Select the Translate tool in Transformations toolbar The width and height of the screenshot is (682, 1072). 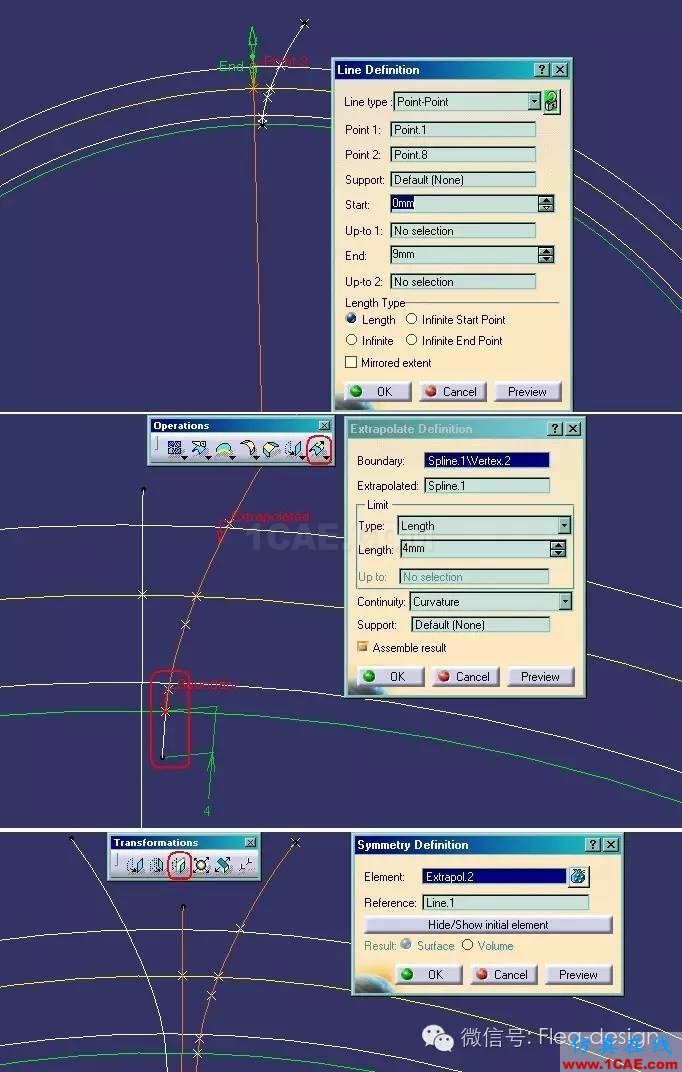(x=135, y=865)
